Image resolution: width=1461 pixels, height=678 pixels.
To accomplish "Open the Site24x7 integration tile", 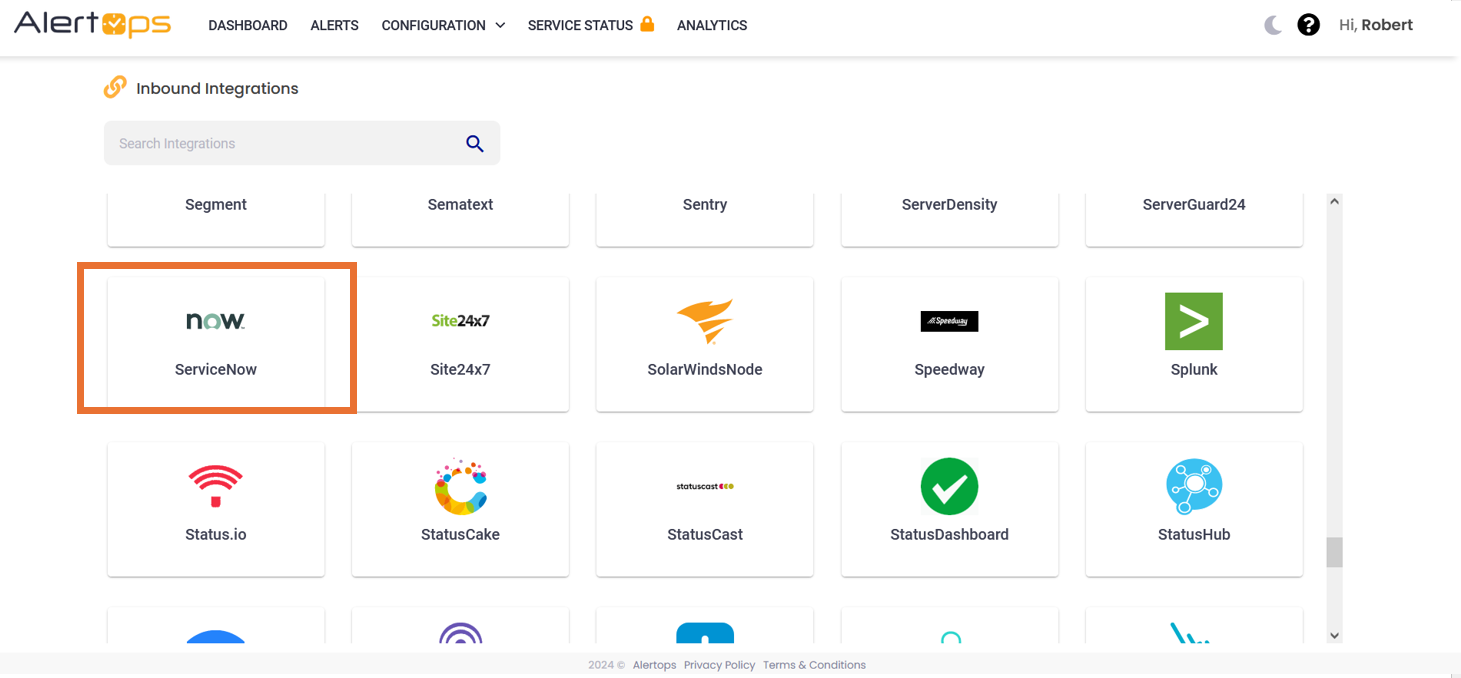I will (460, 343).
